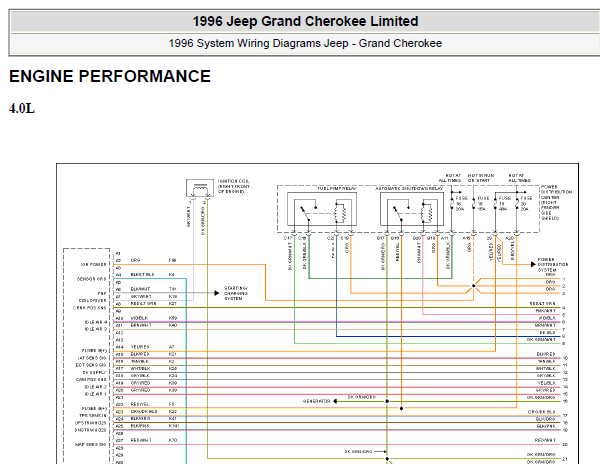Screen dimensions: 600x464
Task: Click the automatic shutdown relay coil symbol
Action: [x=426, y=213]
